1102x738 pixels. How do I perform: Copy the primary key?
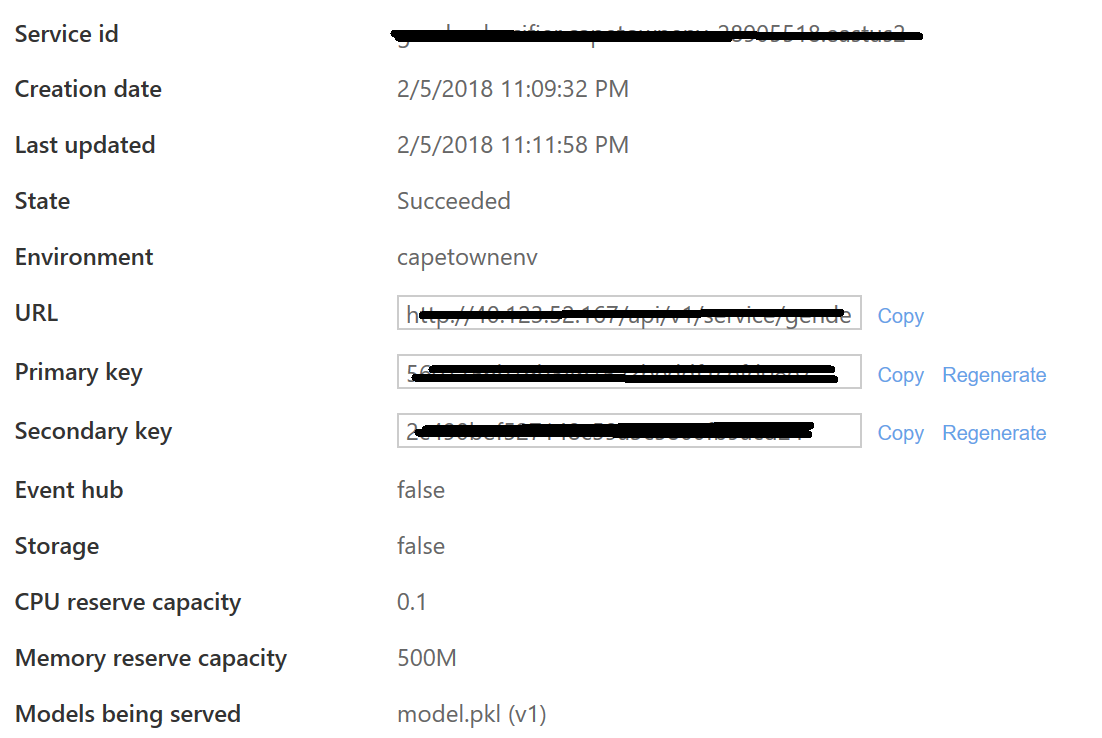point(900,375)
